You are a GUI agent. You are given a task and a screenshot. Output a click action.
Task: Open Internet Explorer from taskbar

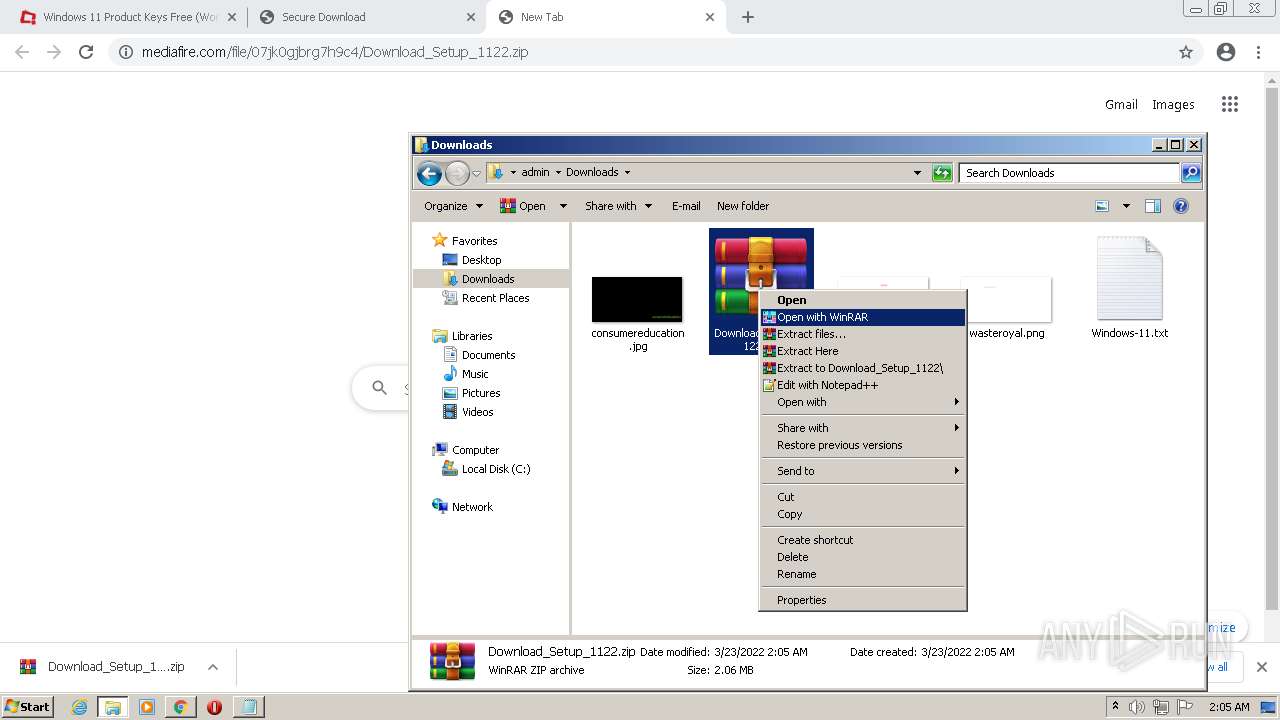click(79, 707)
